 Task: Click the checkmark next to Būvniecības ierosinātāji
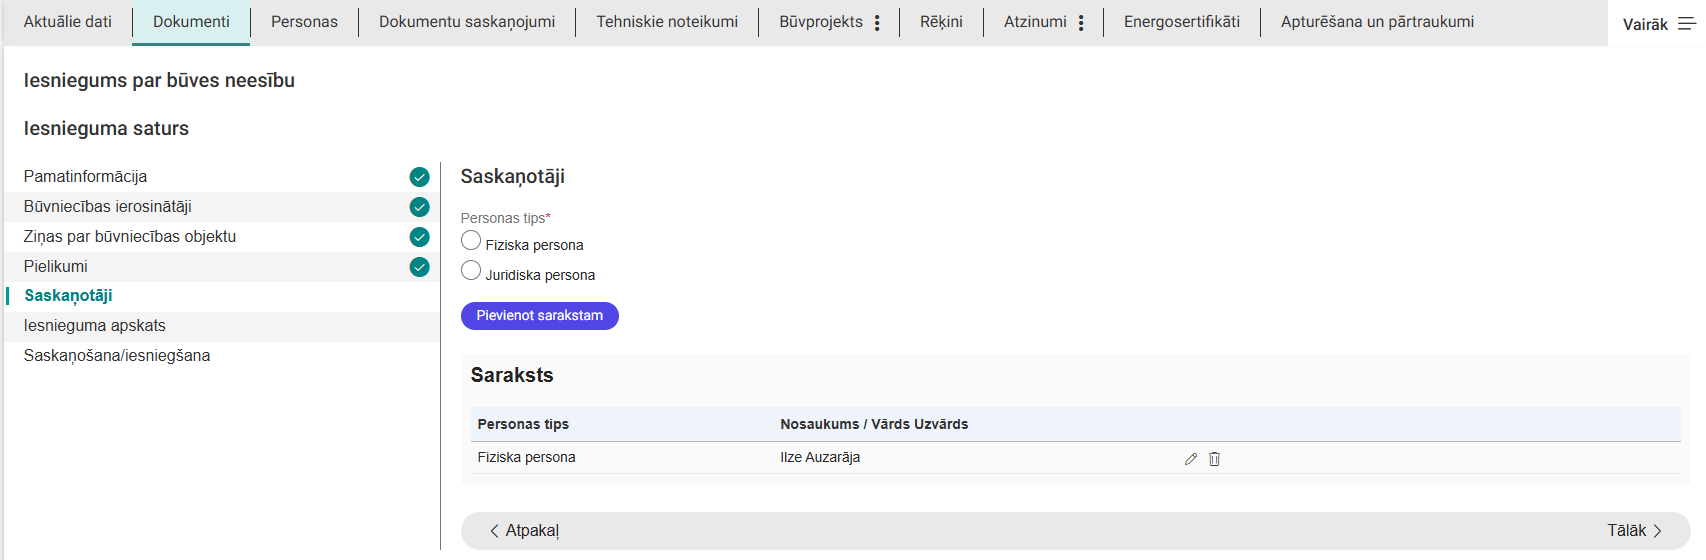coord(419,207)
